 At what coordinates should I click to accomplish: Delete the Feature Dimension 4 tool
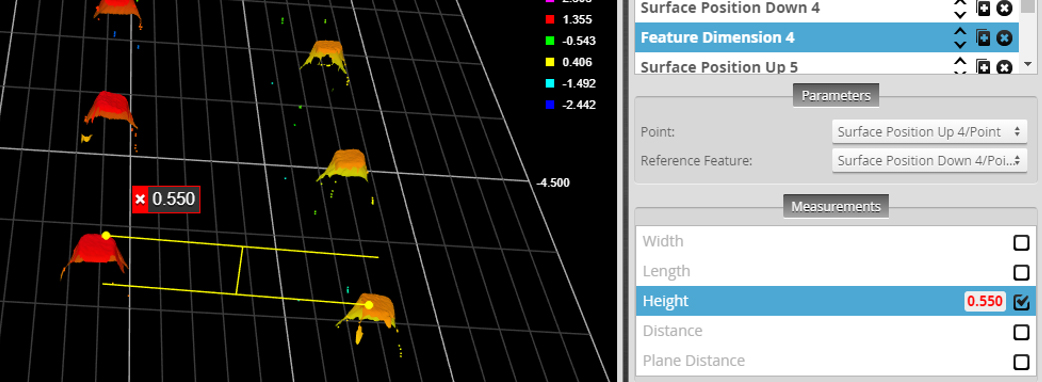1004,38
